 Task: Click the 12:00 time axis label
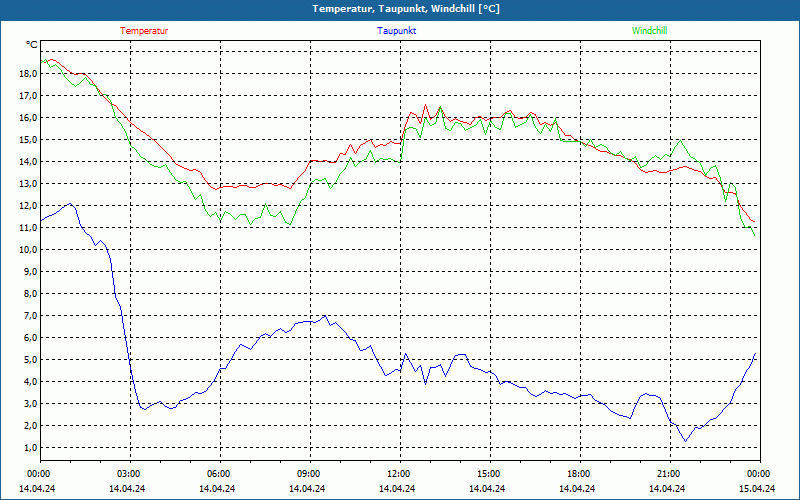(400, 474)
